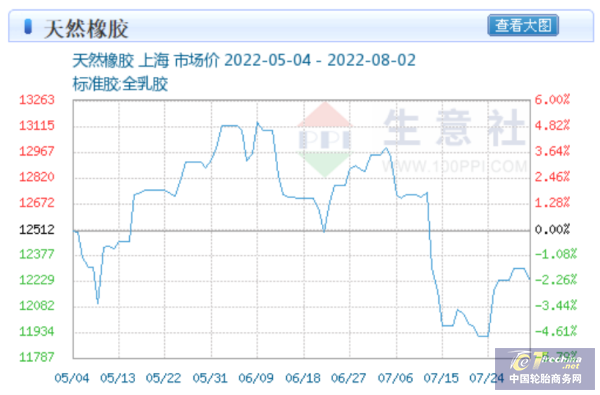The width and height of the screenshot is (600, 395).
Task: Click the 6.00% percentage label
Action: tap(552, 100)
